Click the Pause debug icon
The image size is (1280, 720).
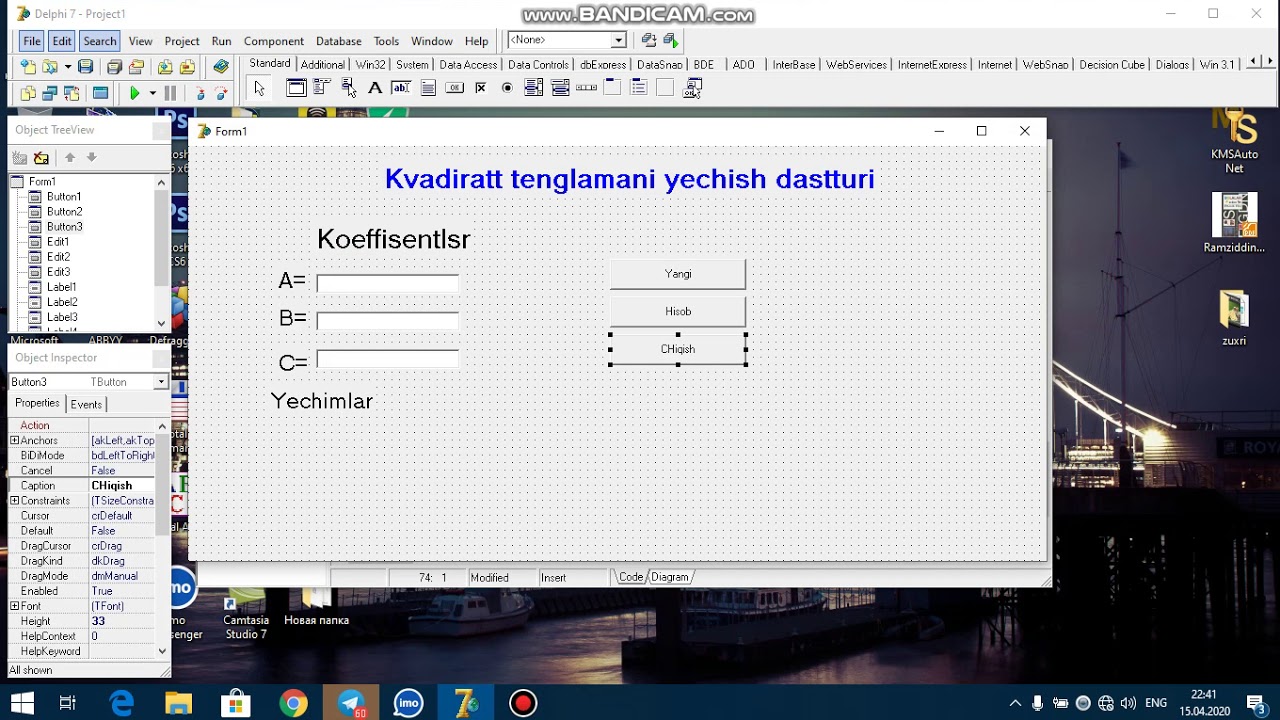pyautogui.click(x=170, y=93)
